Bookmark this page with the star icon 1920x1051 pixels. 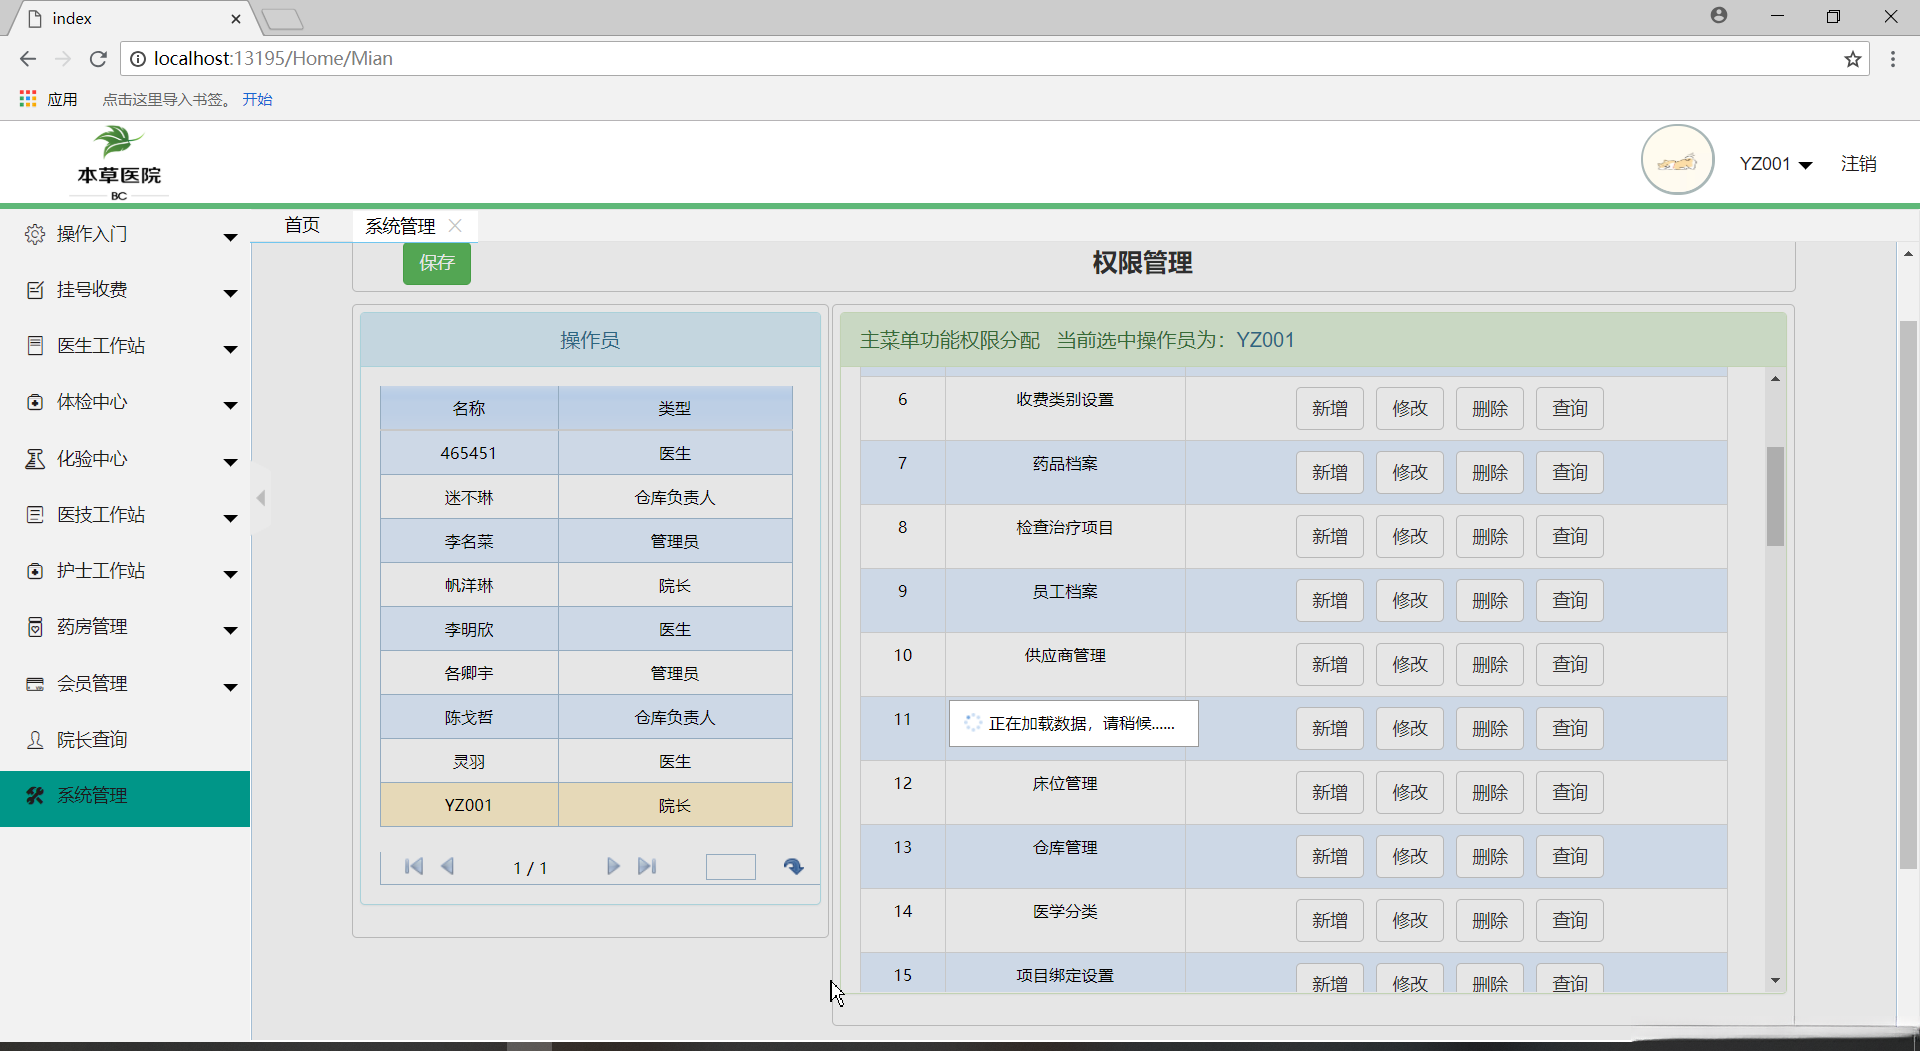[x=1853, y=59]
